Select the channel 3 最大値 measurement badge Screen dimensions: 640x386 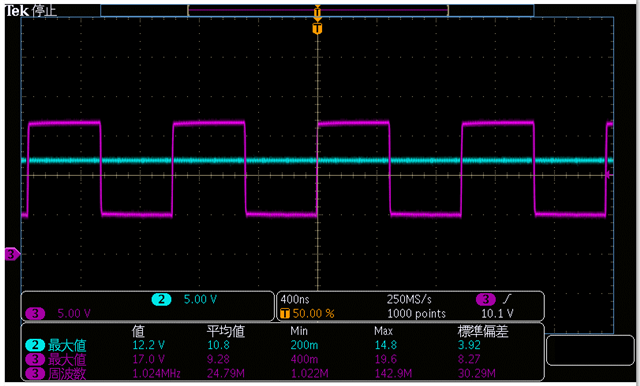35,359
